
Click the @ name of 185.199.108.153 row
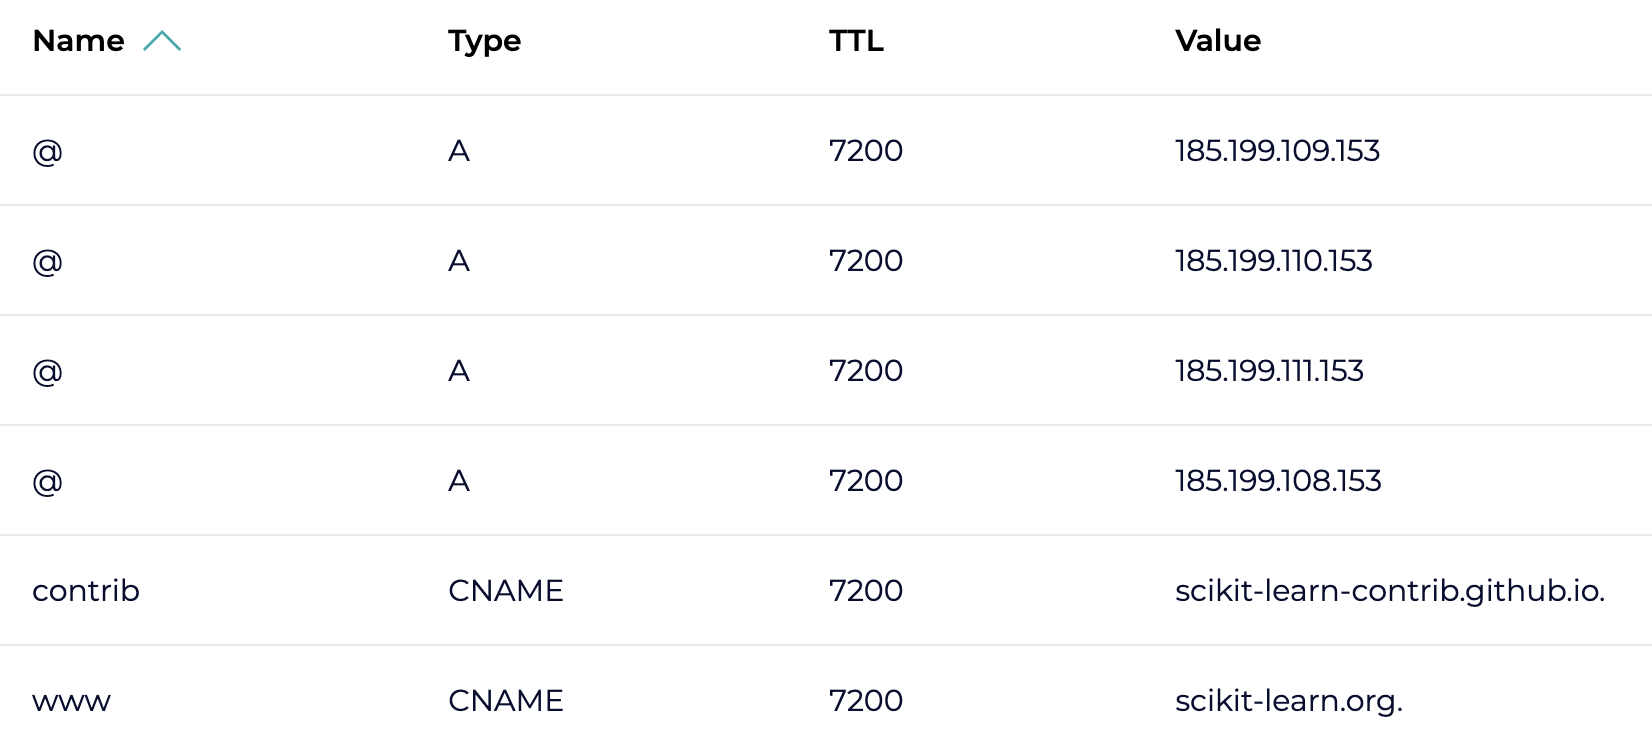click(x=48, y=482)
